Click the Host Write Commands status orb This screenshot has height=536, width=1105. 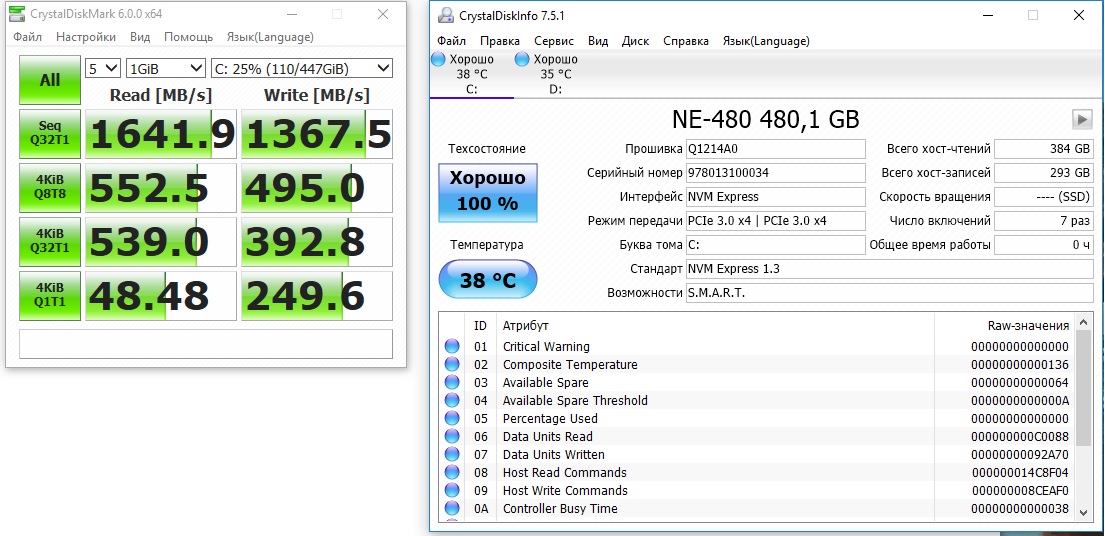(x=452, y=490)
